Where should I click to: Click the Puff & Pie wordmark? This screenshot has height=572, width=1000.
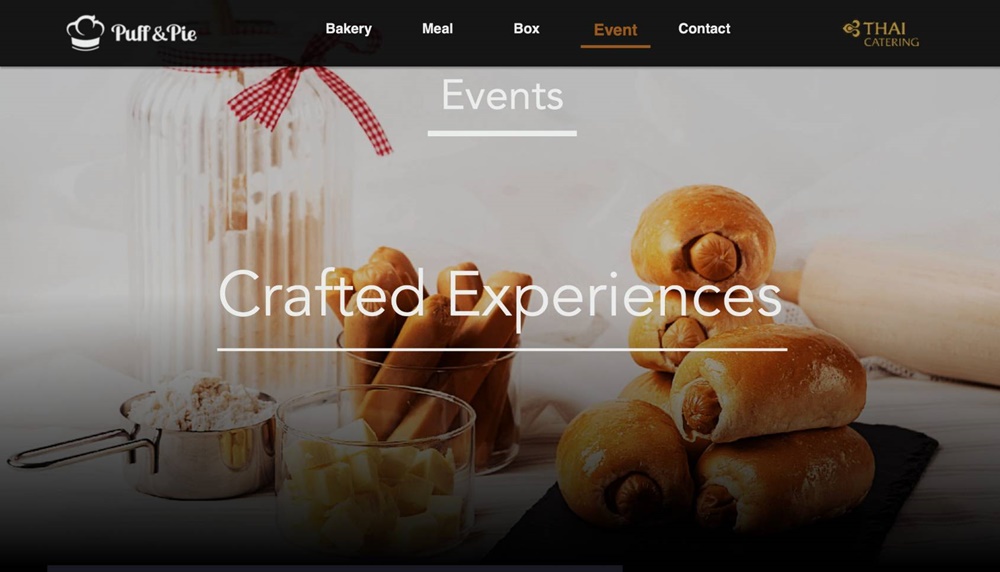[154, 33]
